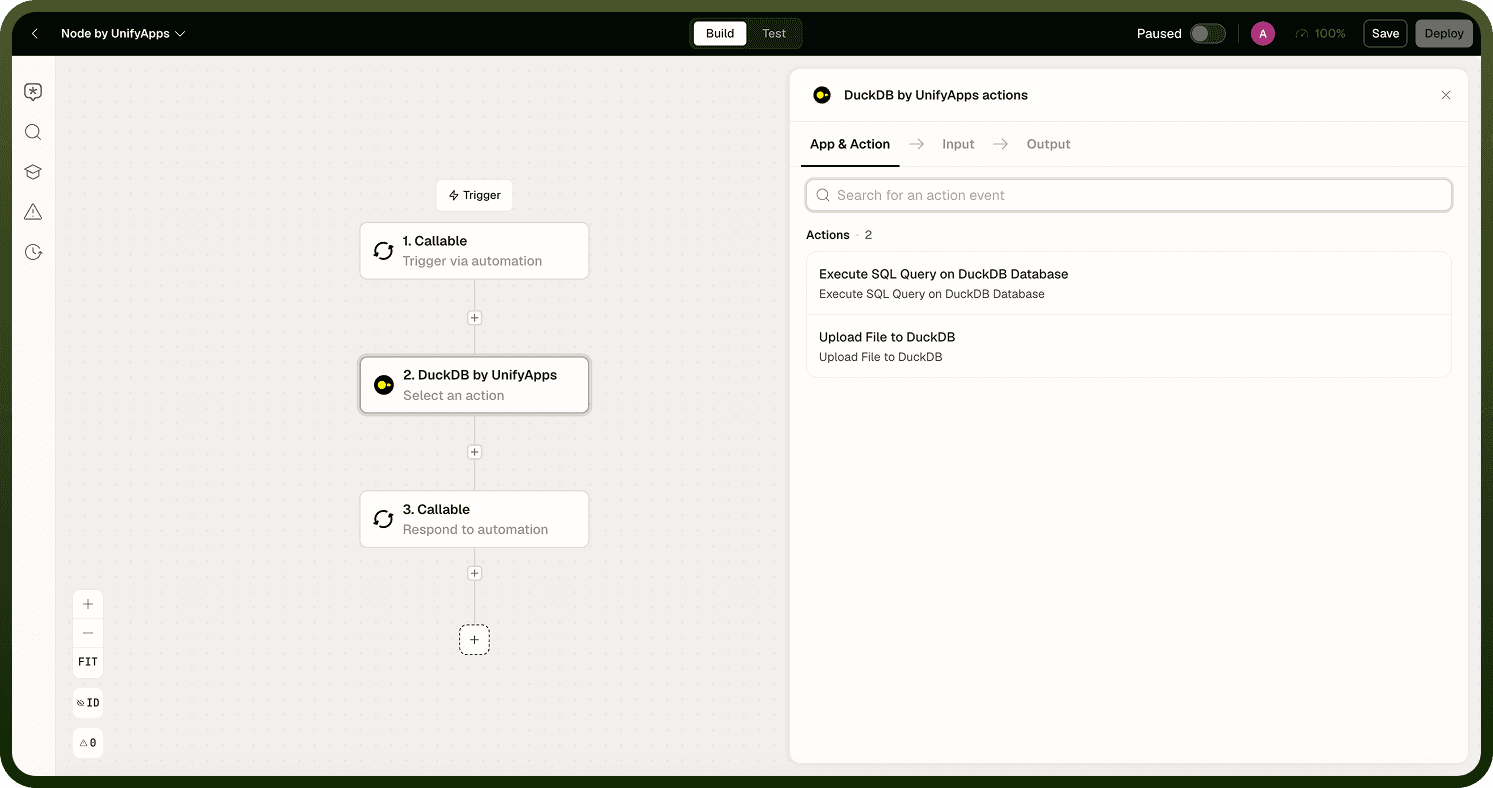Open the history clock sidebar icon
The image size is (1493, 788).
coord(33,252)
